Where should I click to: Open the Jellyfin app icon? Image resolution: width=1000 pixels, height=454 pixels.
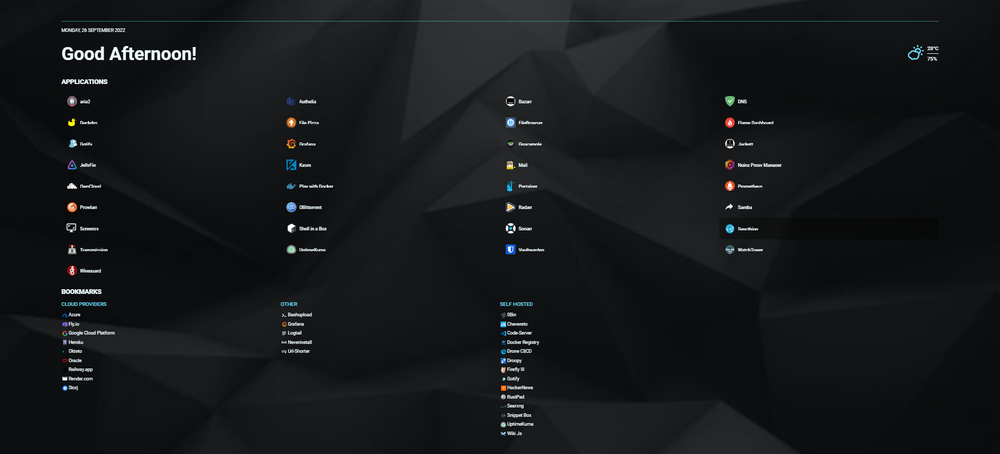point(72,165)
